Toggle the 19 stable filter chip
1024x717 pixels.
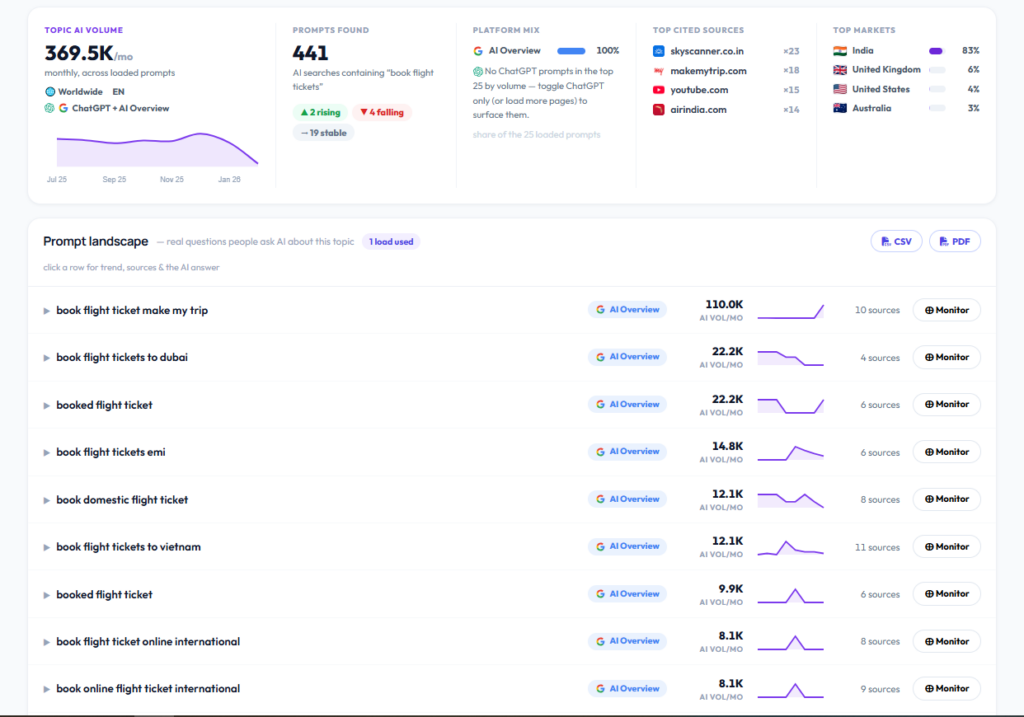(323, 133)
